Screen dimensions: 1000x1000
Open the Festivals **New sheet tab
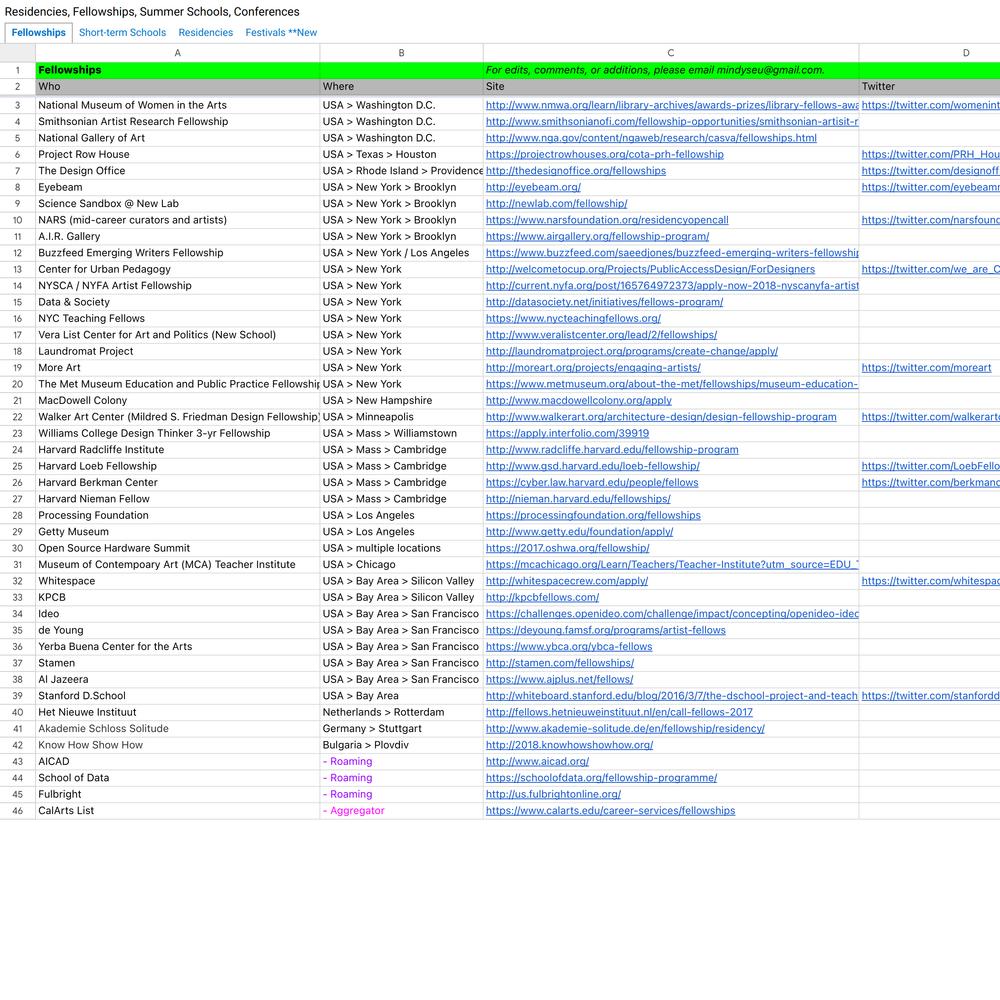[281, 33]
